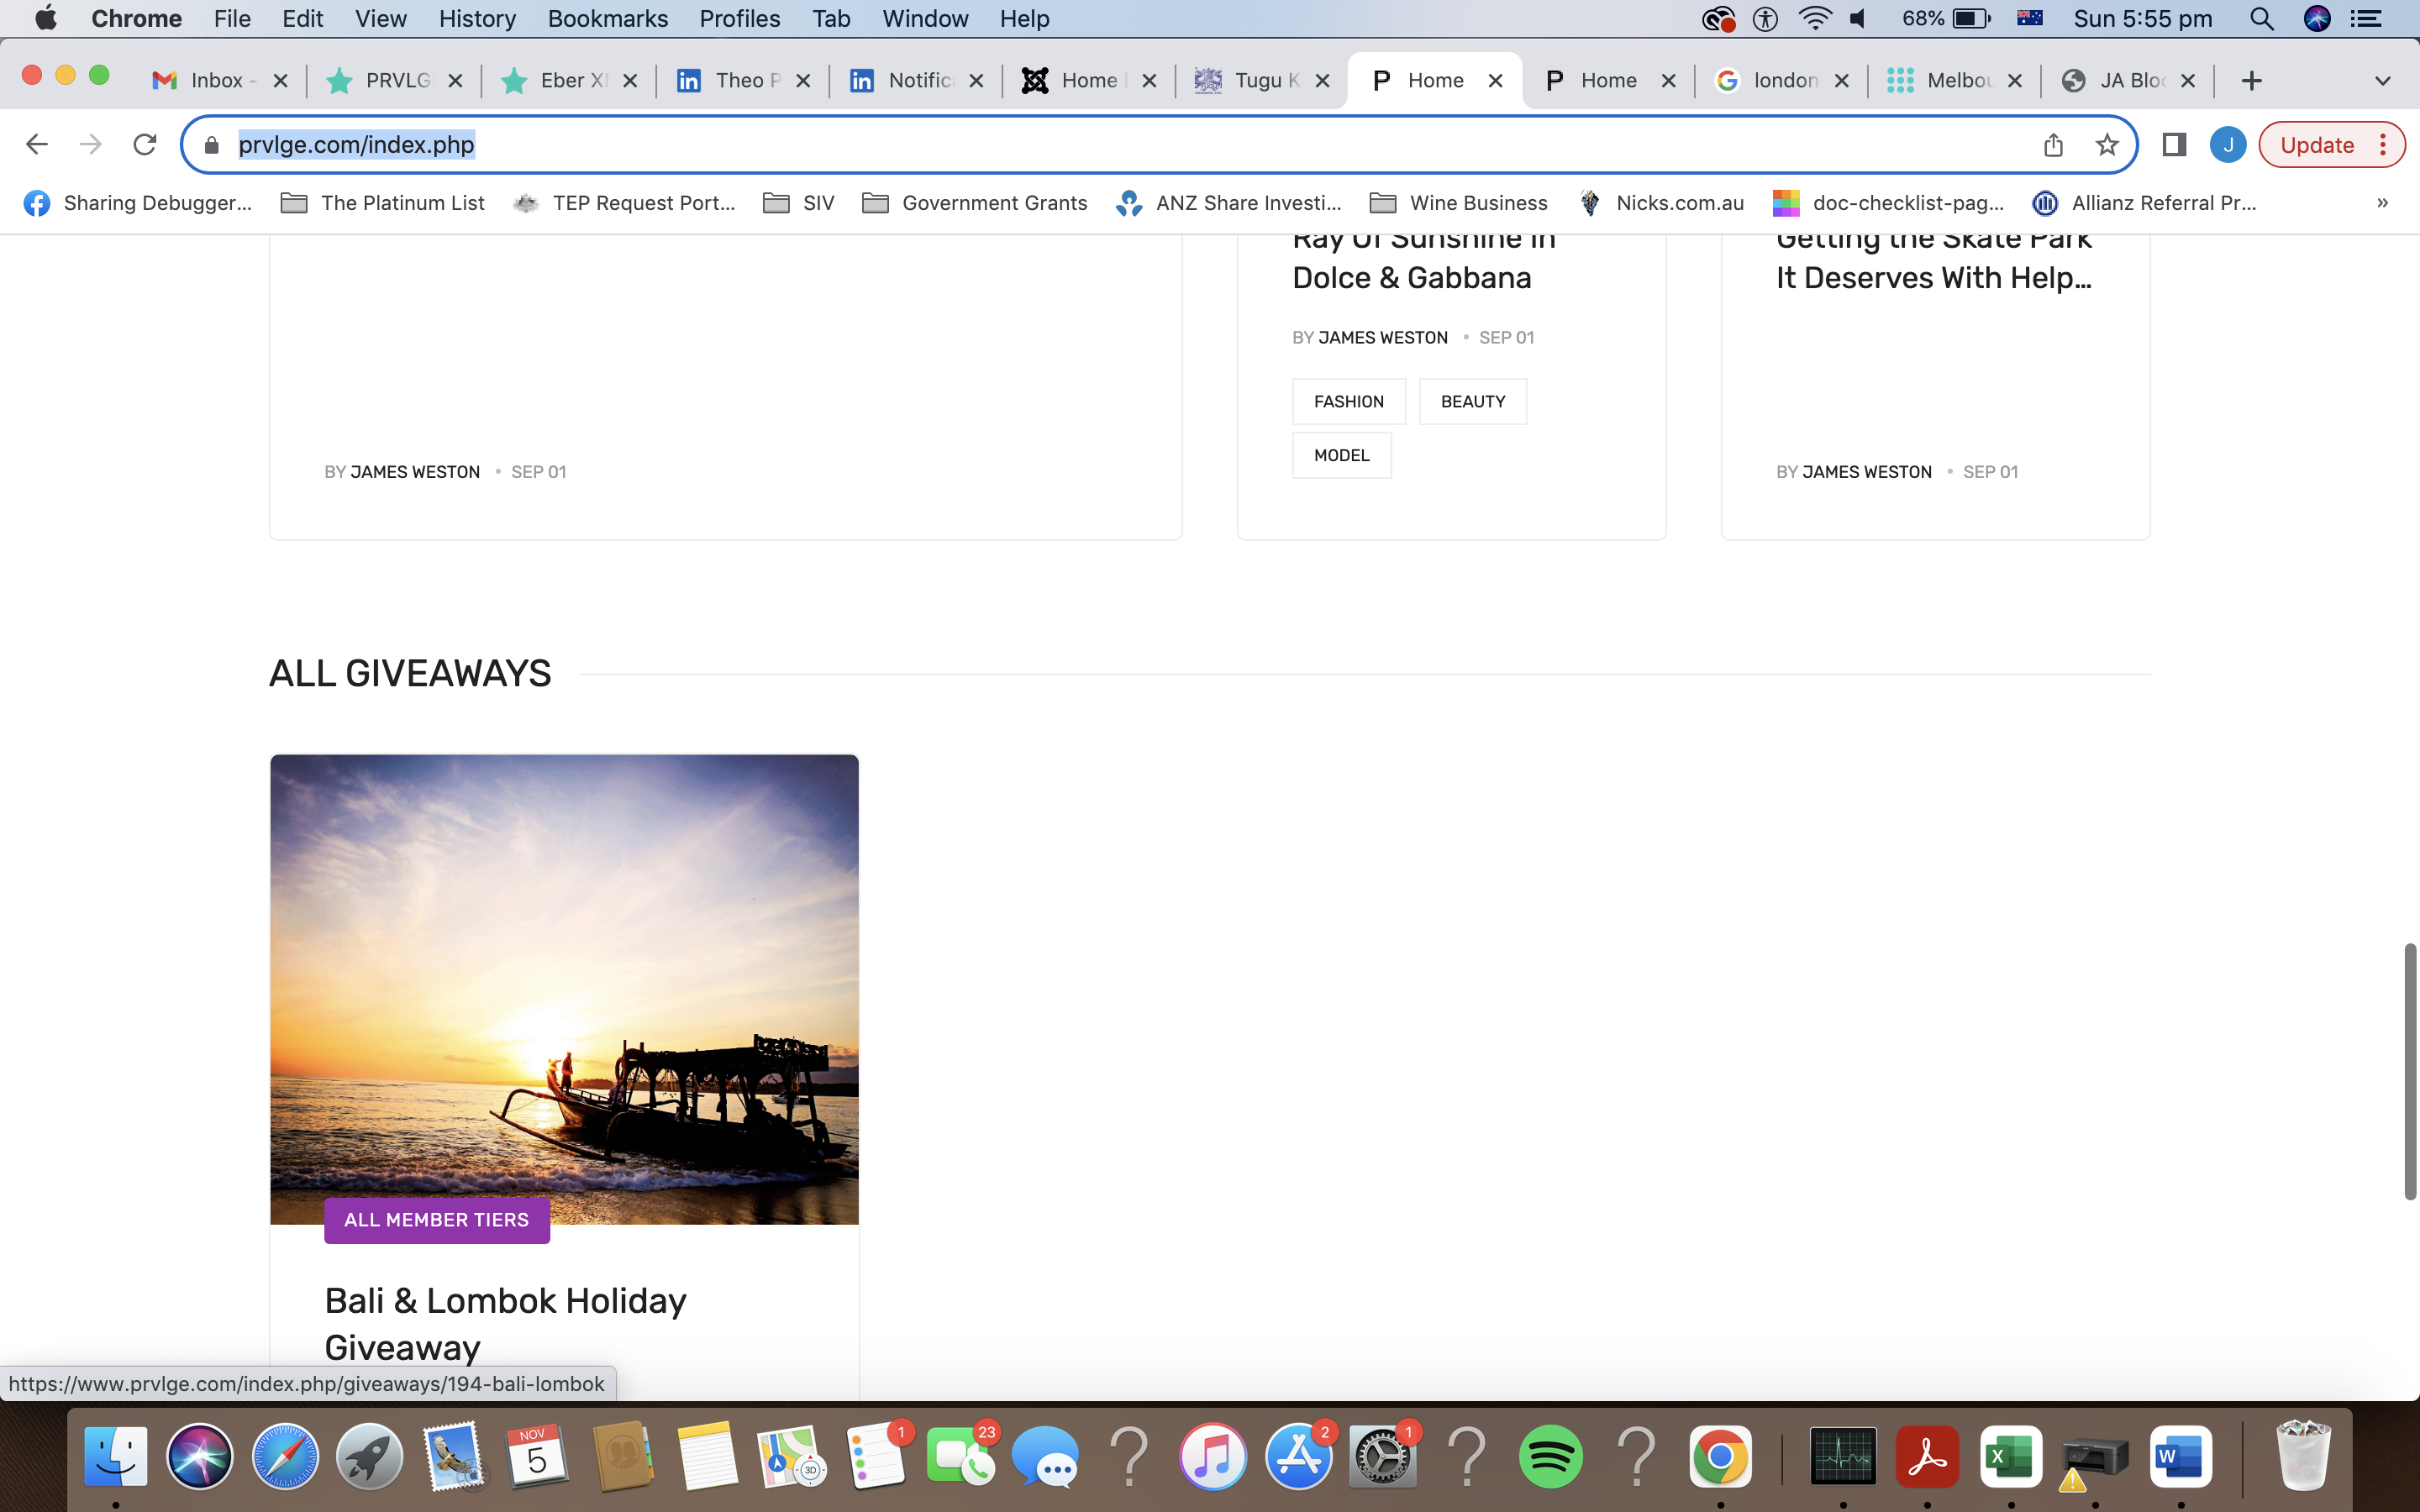This screenshot has width=2420, height=1512.
Task: Click the FASHION tag button
Action: click(1348, 401)
